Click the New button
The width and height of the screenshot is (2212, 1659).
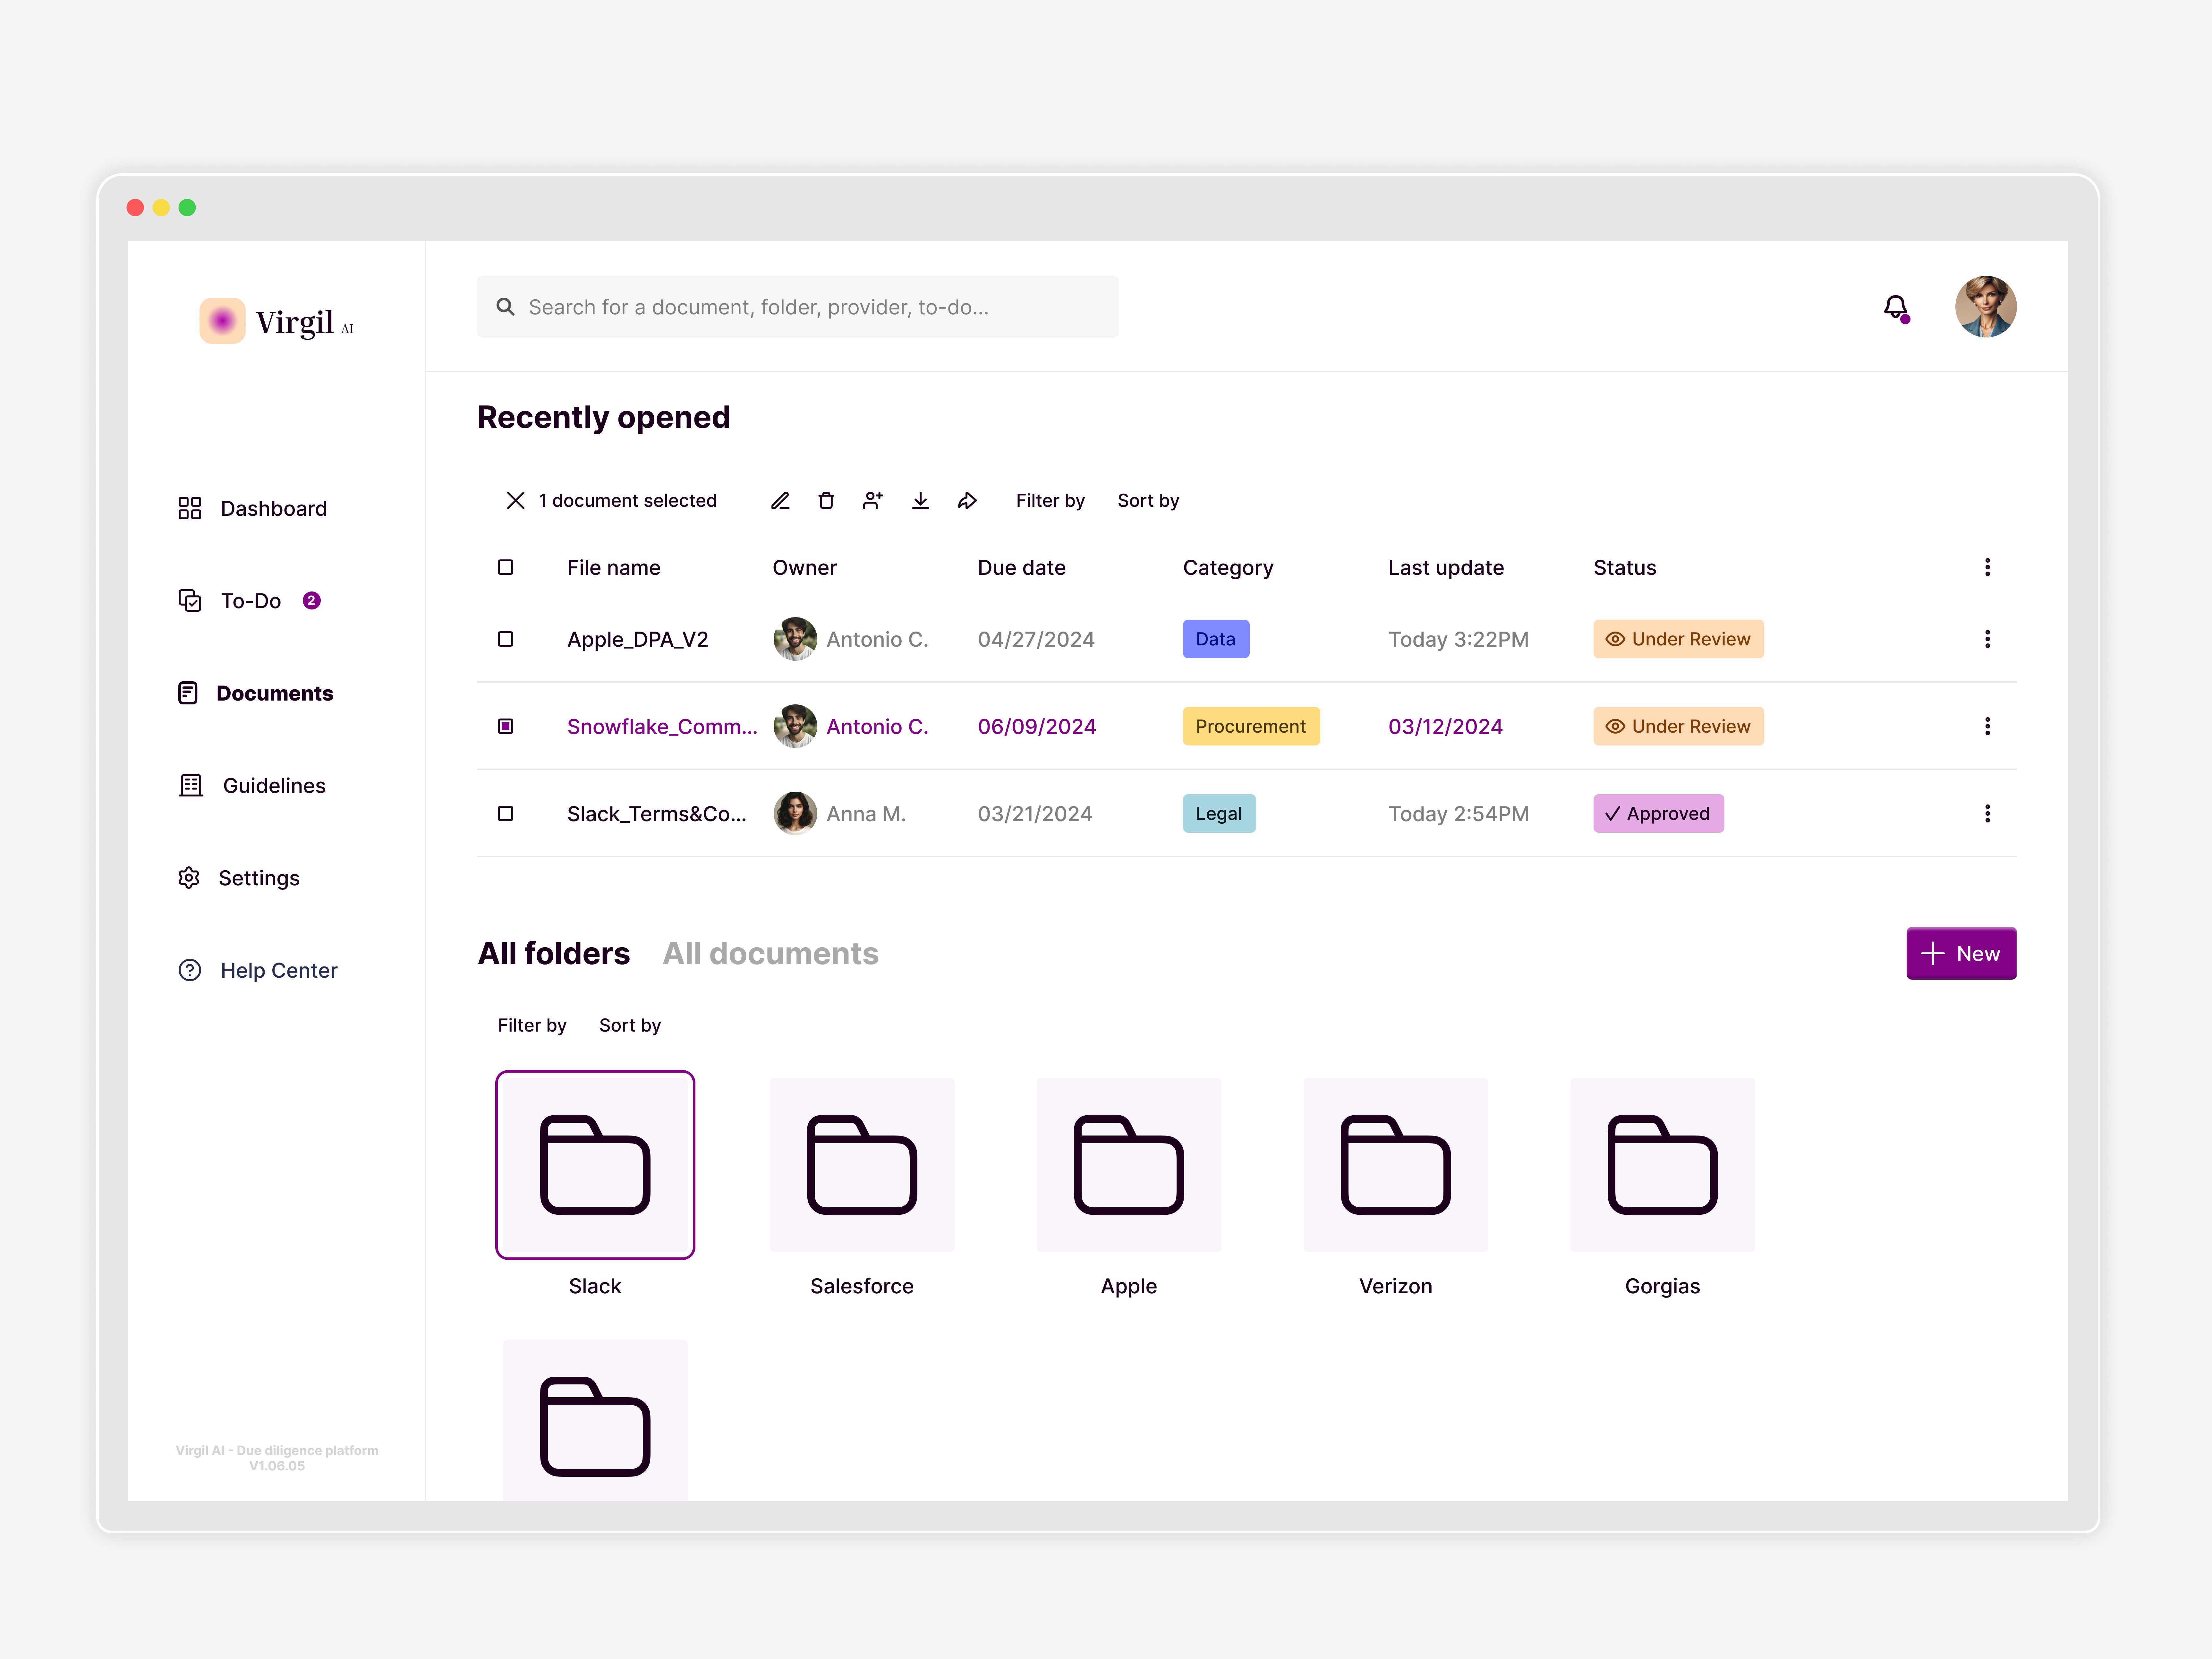[x=1960, y=953]
